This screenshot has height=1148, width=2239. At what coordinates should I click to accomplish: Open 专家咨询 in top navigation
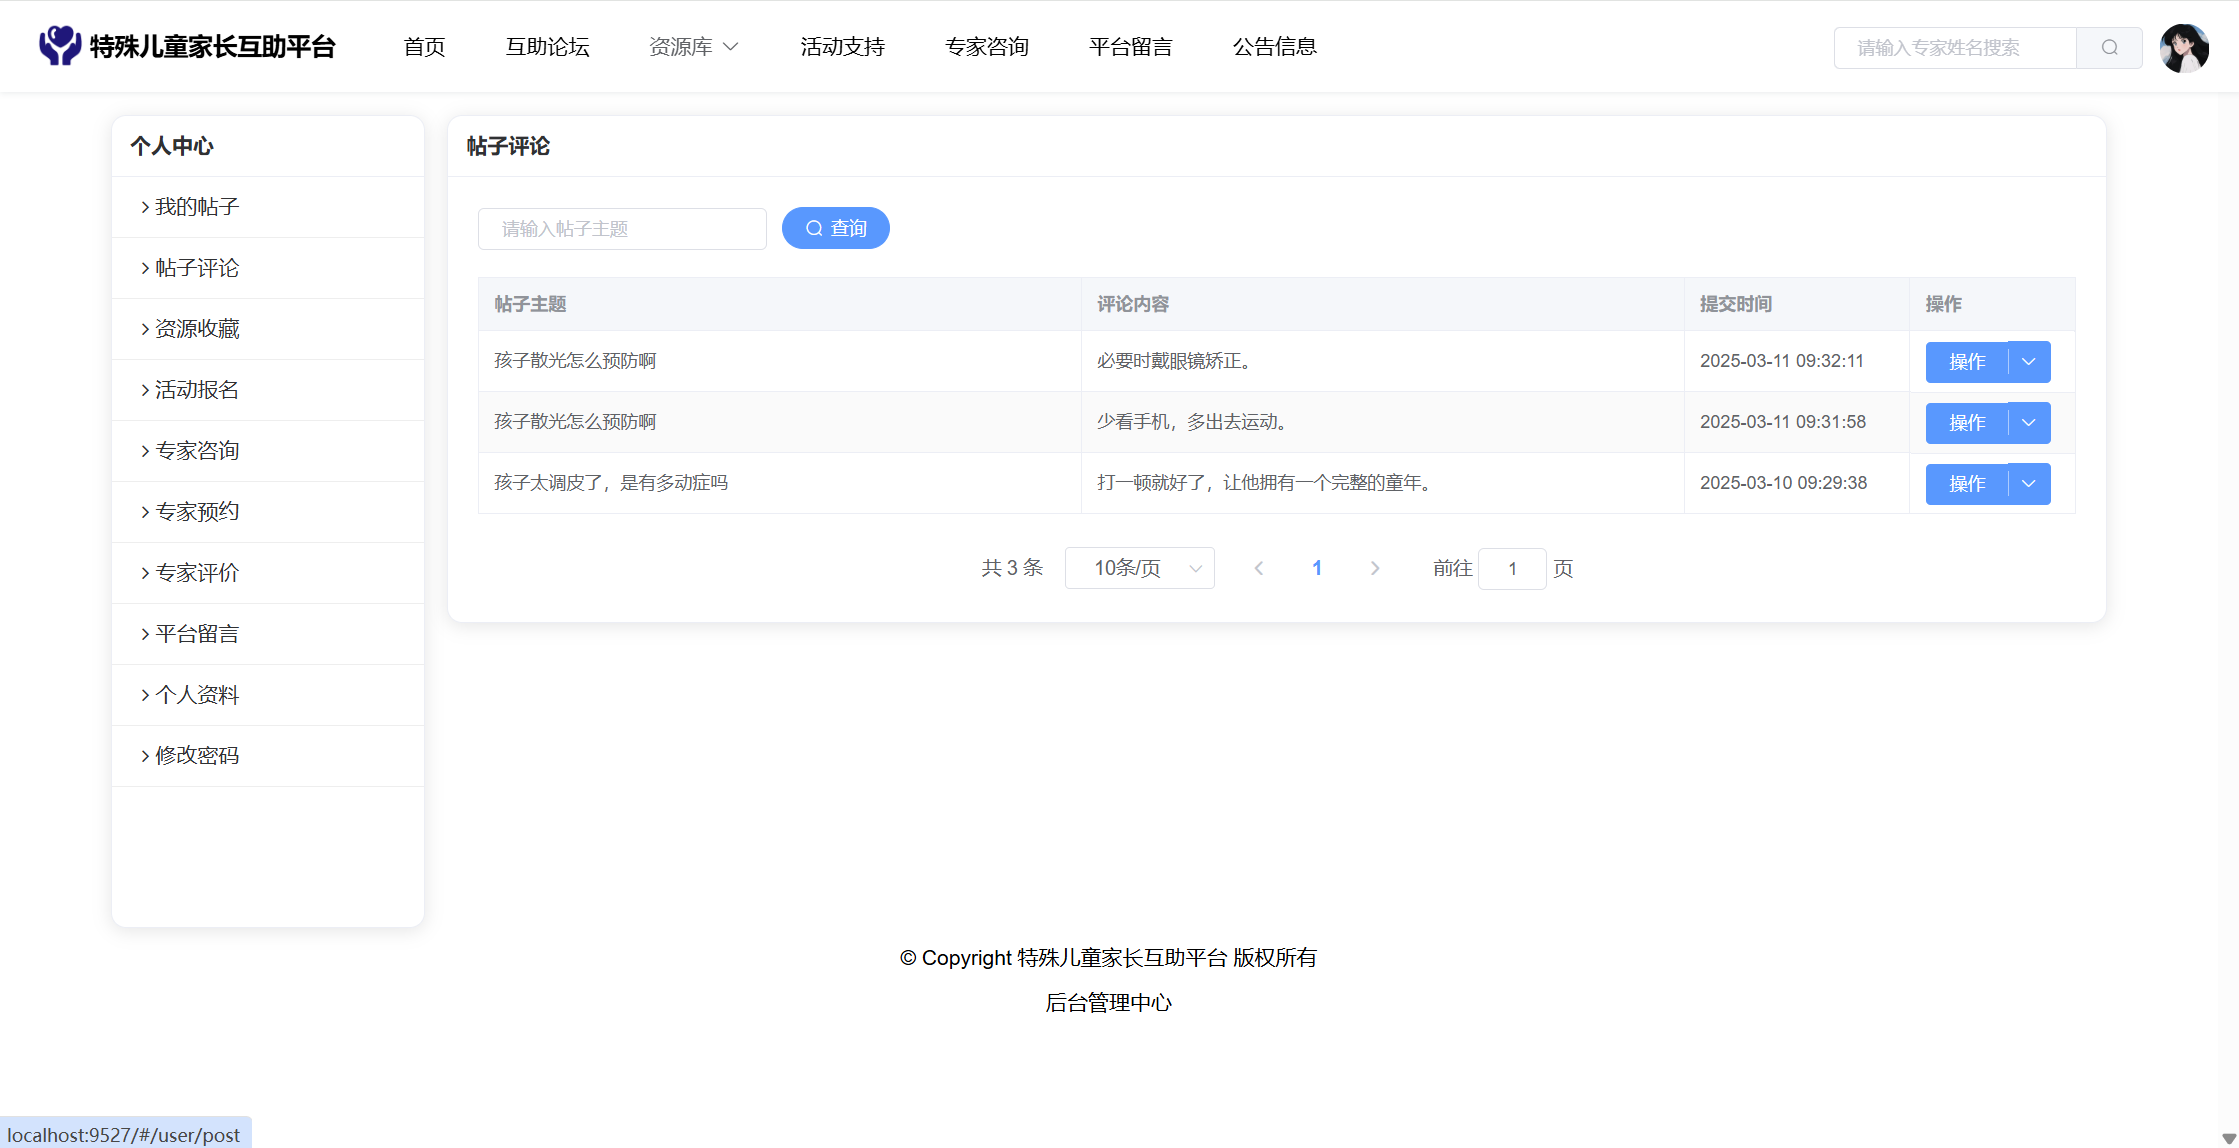986,47
